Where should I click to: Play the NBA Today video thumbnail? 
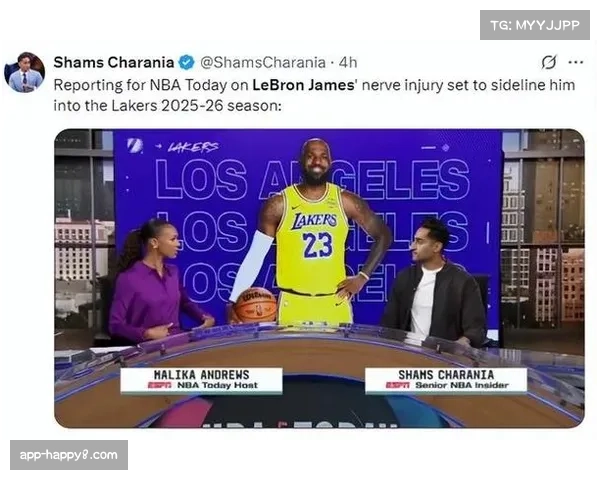(319, 278)
